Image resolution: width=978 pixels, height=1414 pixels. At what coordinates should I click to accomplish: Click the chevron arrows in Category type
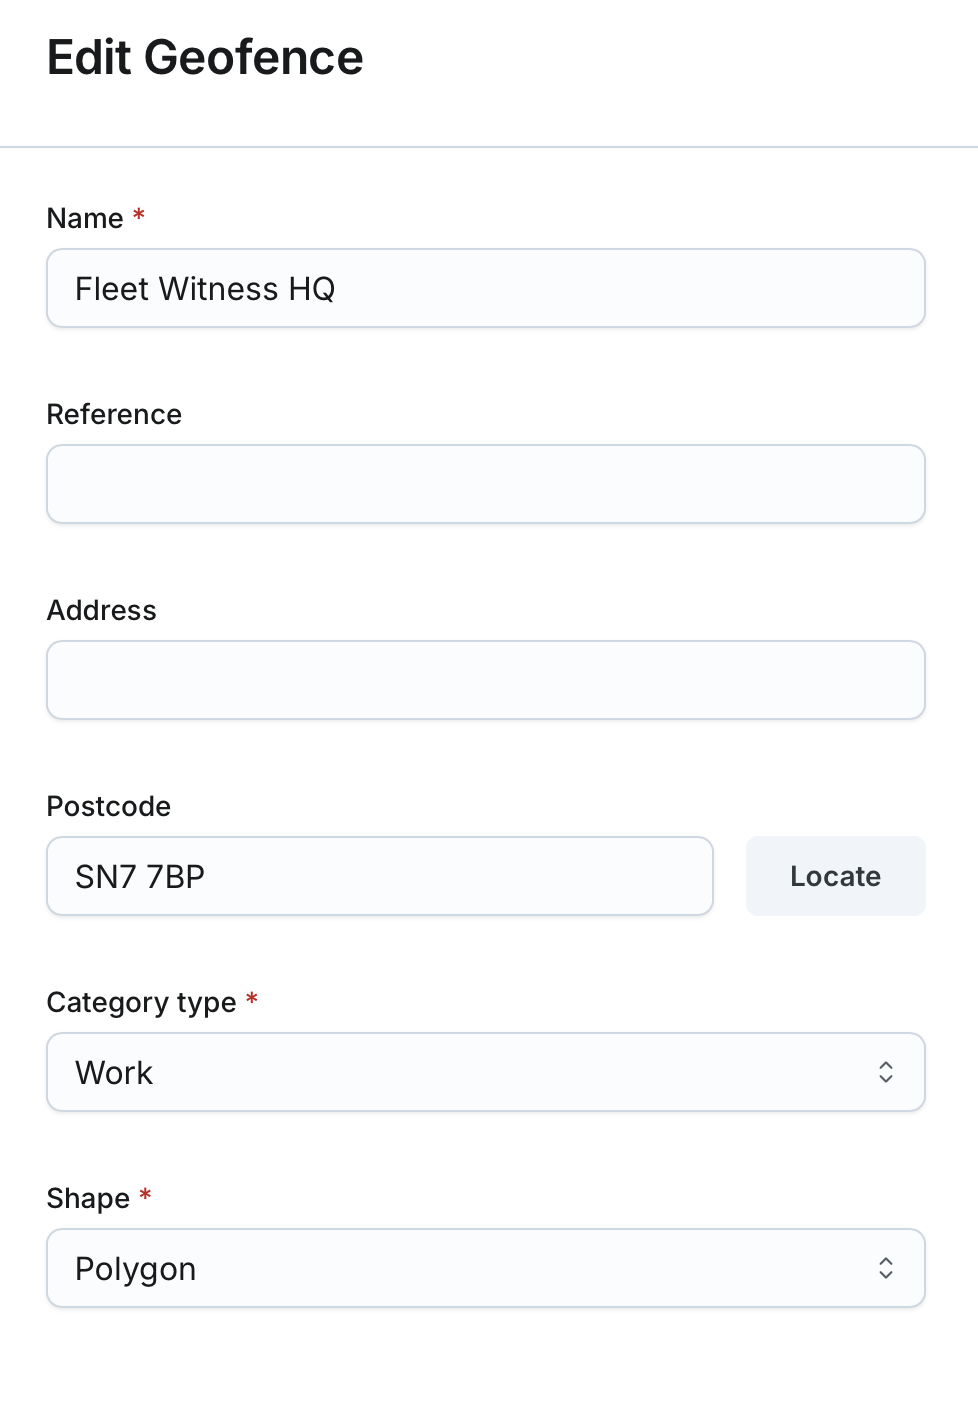click(886, 1073)
